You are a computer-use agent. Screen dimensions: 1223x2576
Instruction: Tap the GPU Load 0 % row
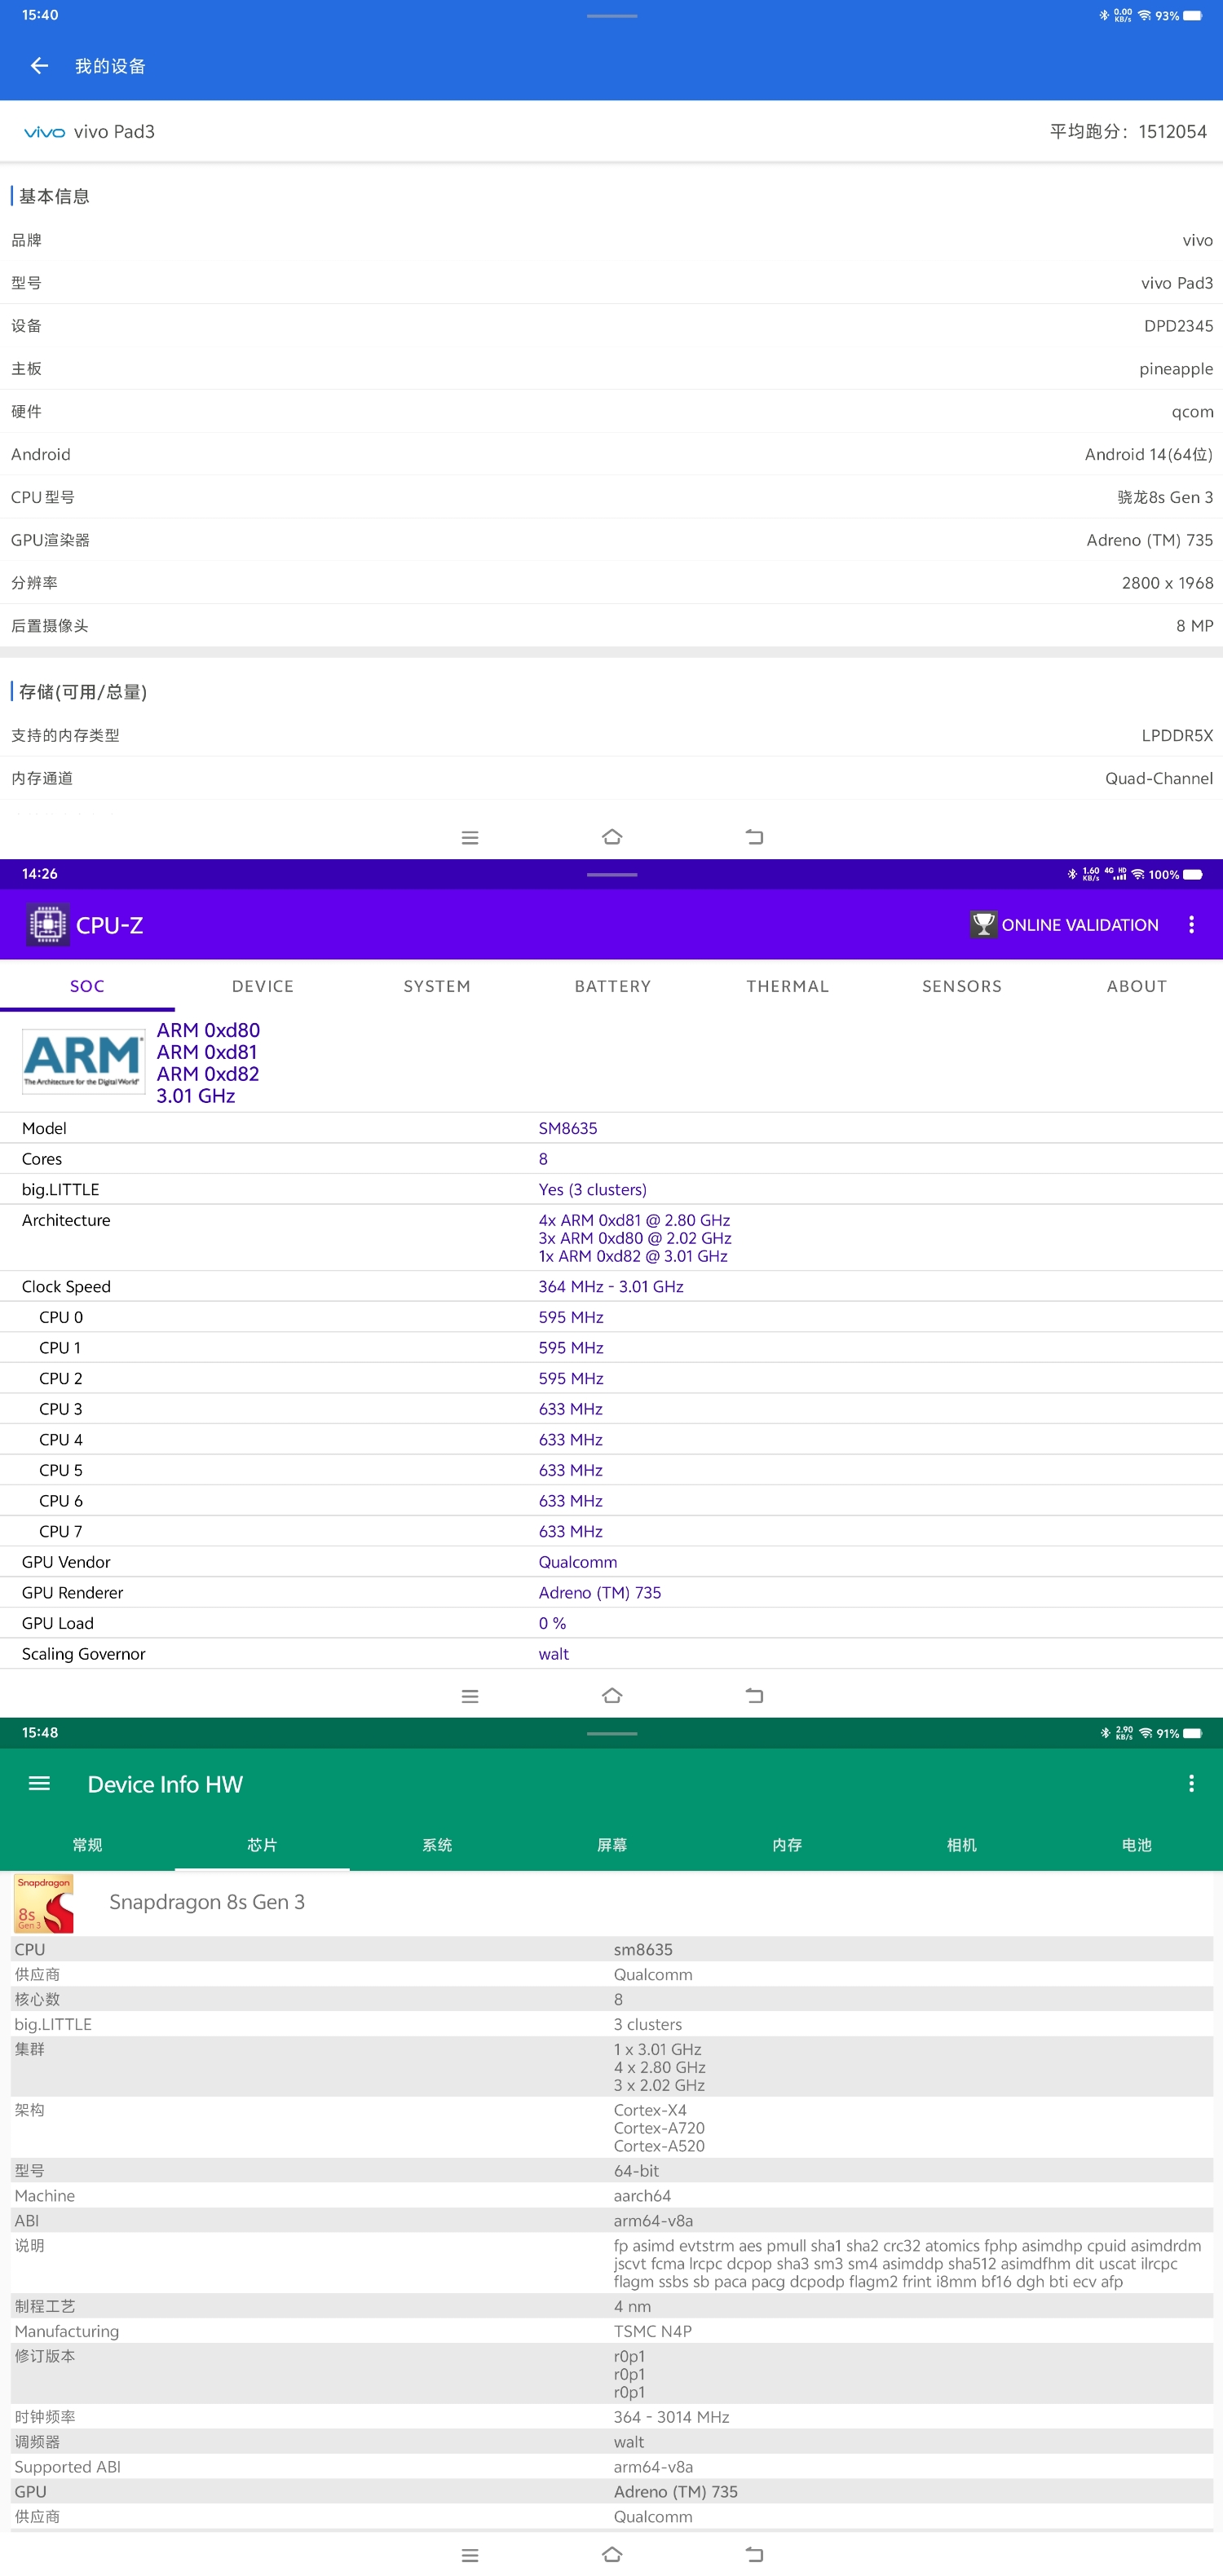pyautogui.click(x=611, y=1623)
